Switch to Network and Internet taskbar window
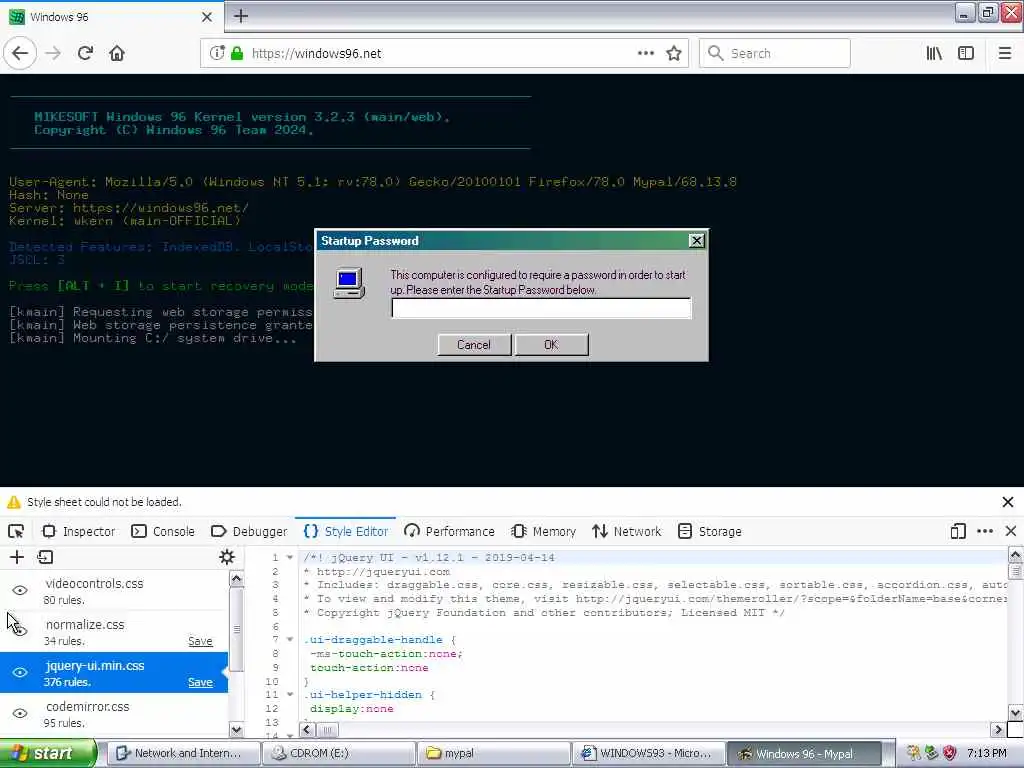Viewport: 1024px width, 768px height. pyautogui.click(x=183, y=754)
